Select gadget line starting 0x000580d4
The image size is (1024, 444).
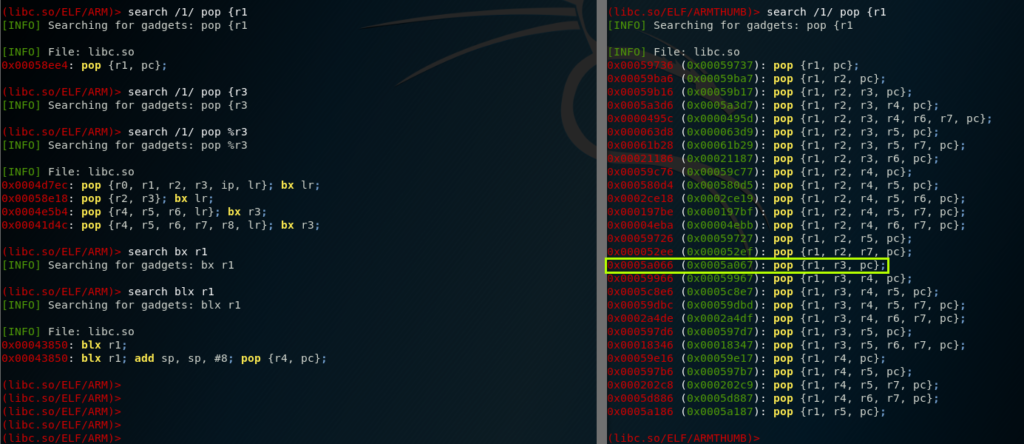[x=773, y=185]
